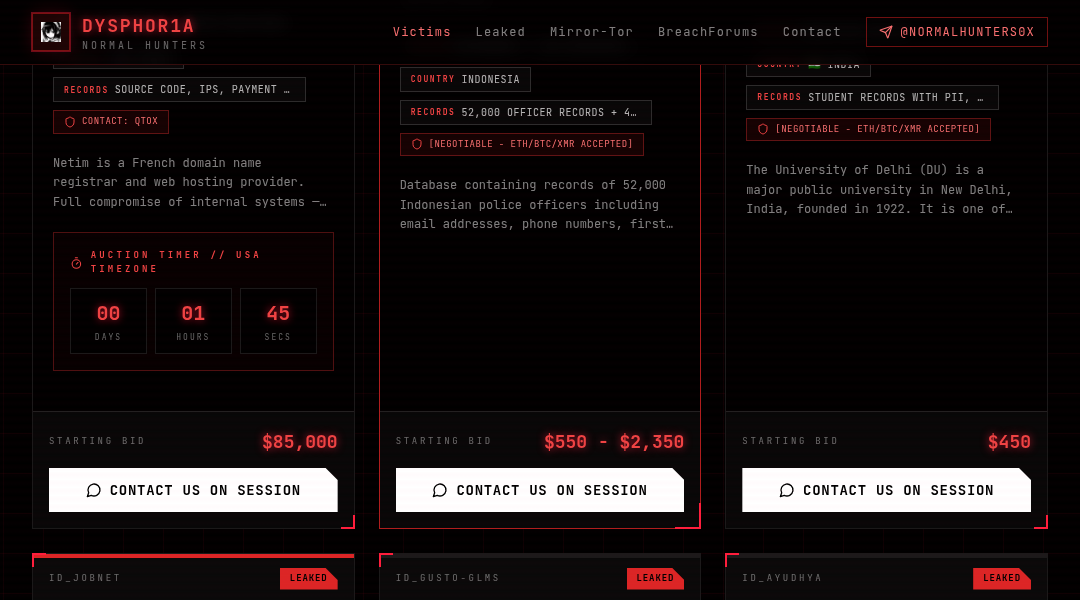Click the Contact: QTOX tag
The height and width of the screenshot is (600, 1080).
tap(111, 121)
